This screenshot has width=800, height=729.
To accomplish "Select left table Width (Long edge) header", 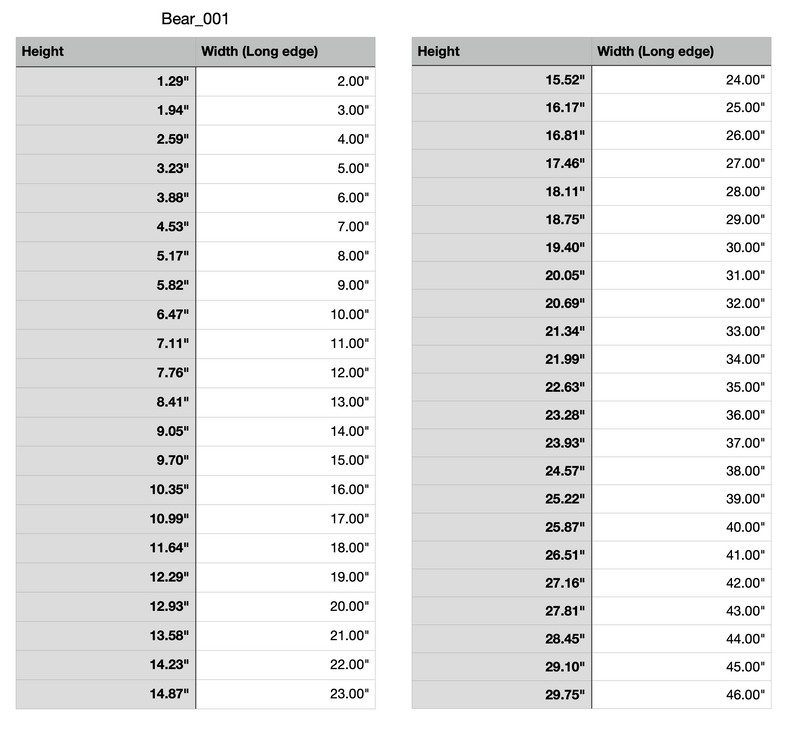I will pyautogui.click(x=285, y=52).
